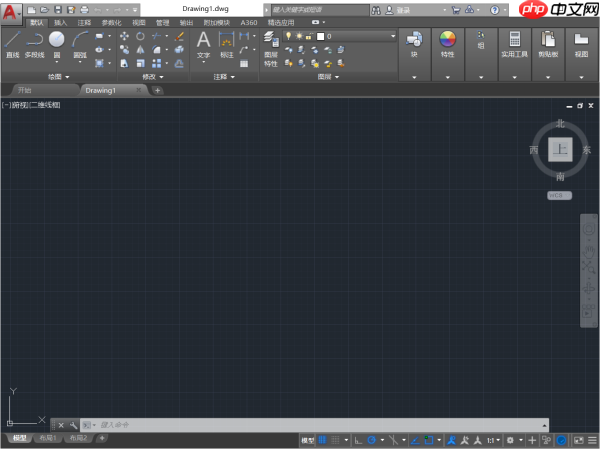600x449 pixels.
Task: Toggle ortho mode in status bar
Action: (358, 440)
